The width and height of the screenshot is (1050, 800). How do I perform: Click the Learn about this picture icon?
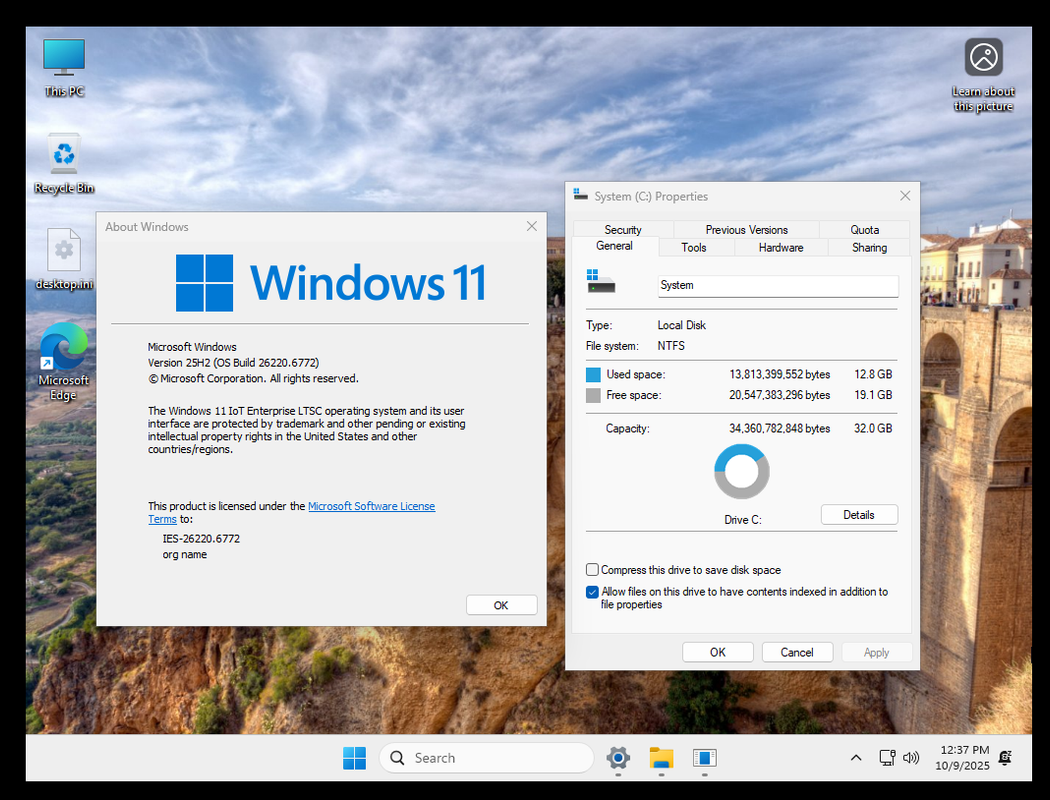point(983,74)
